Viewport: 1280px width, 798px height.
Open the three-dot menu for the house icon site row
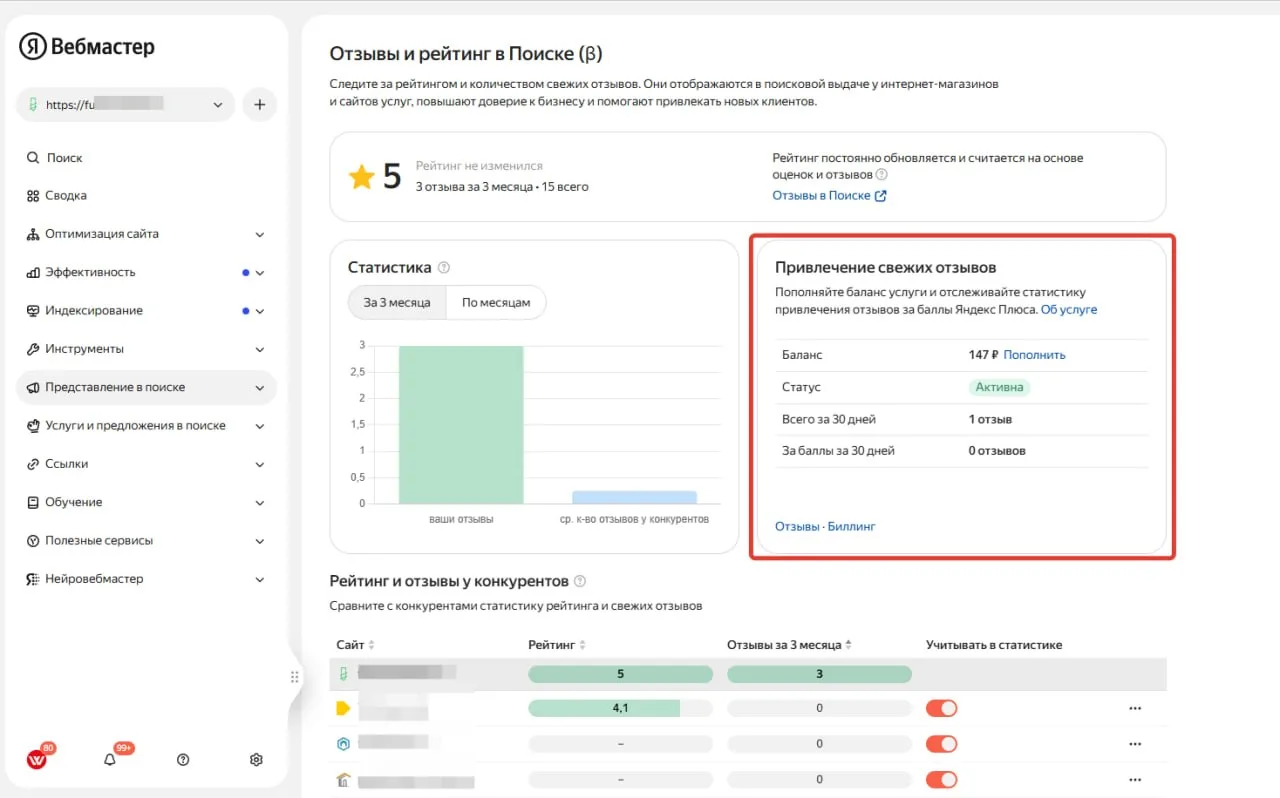point(1135,779)
